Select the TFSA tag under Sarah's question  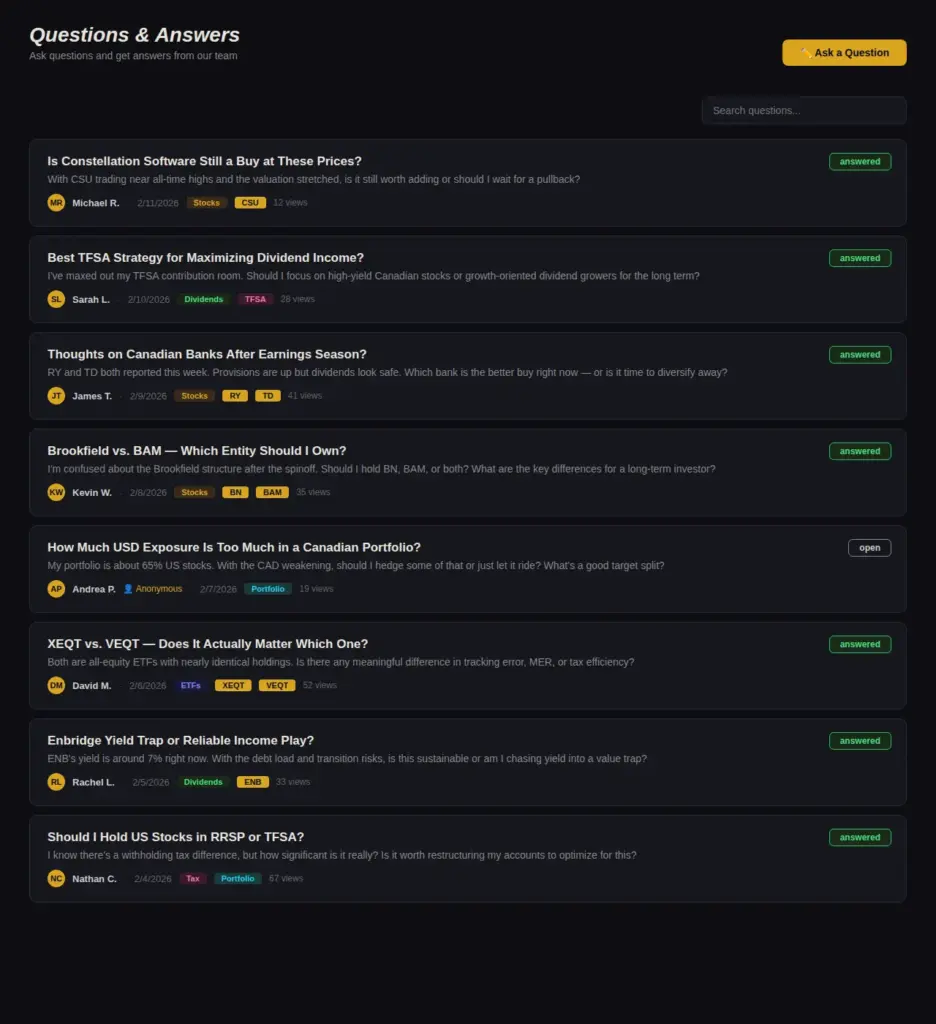click(x=255, y=298)
